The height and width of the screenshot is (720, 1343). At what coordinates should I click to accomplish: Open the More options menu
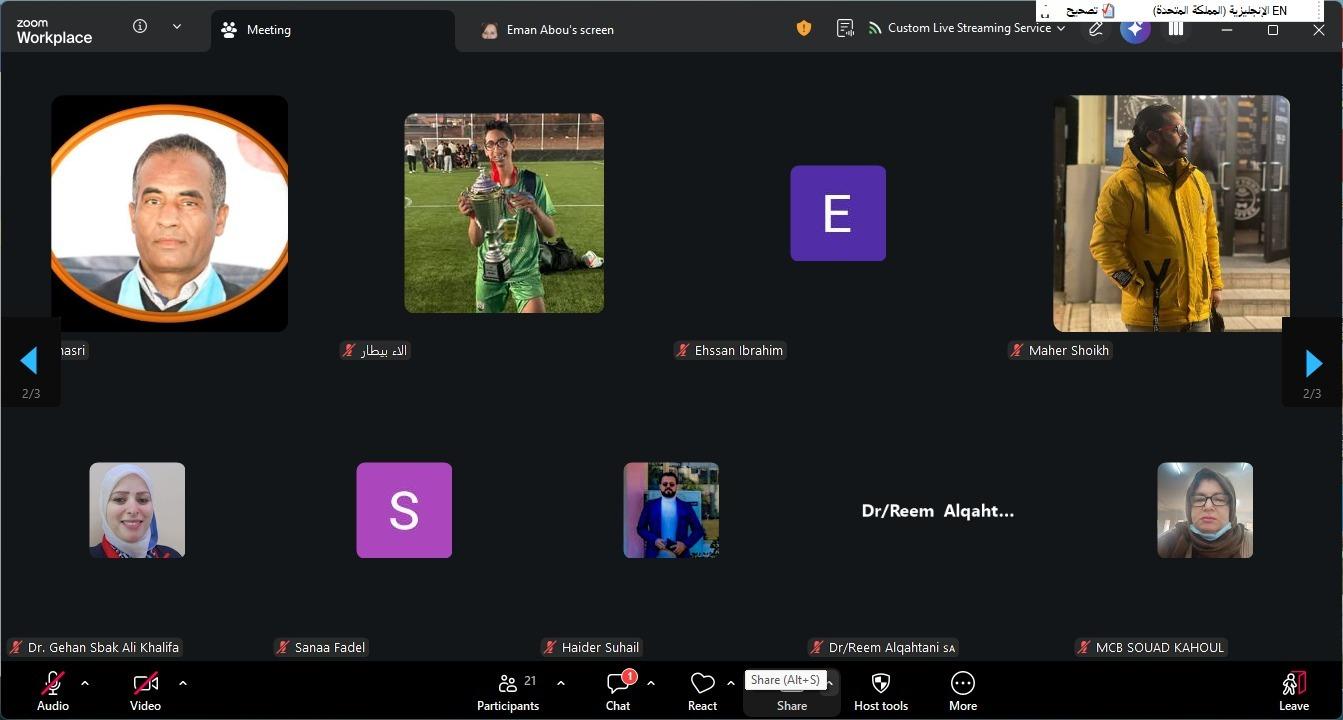[962, 691]
